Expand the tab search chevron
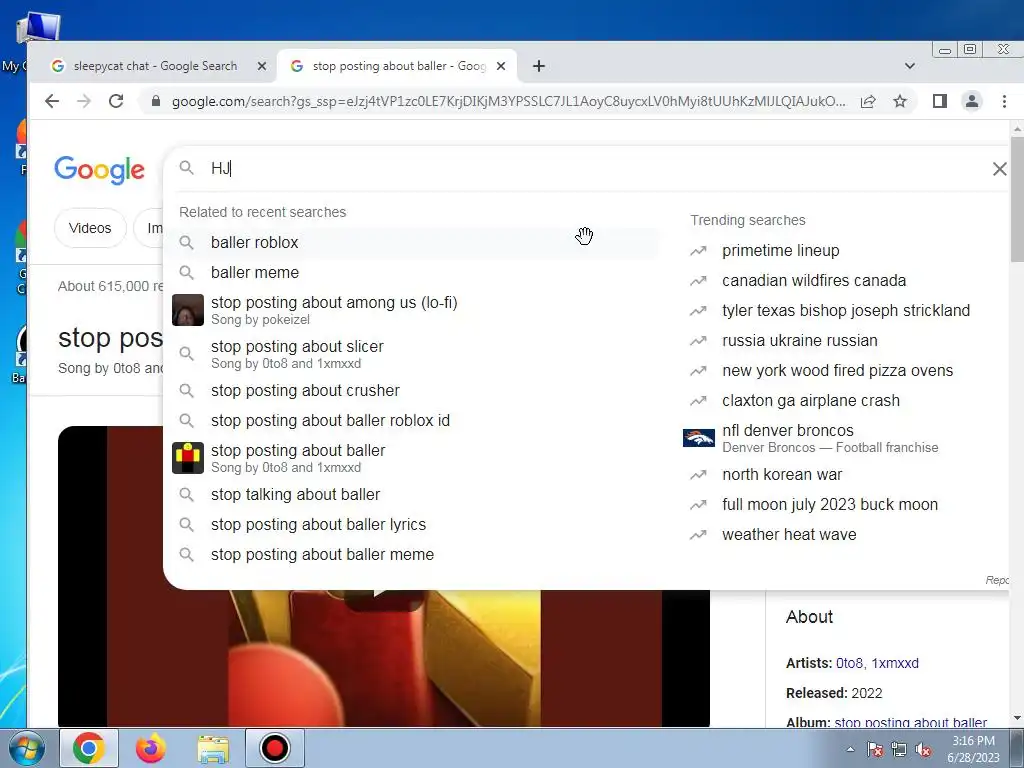 (910, 66)
